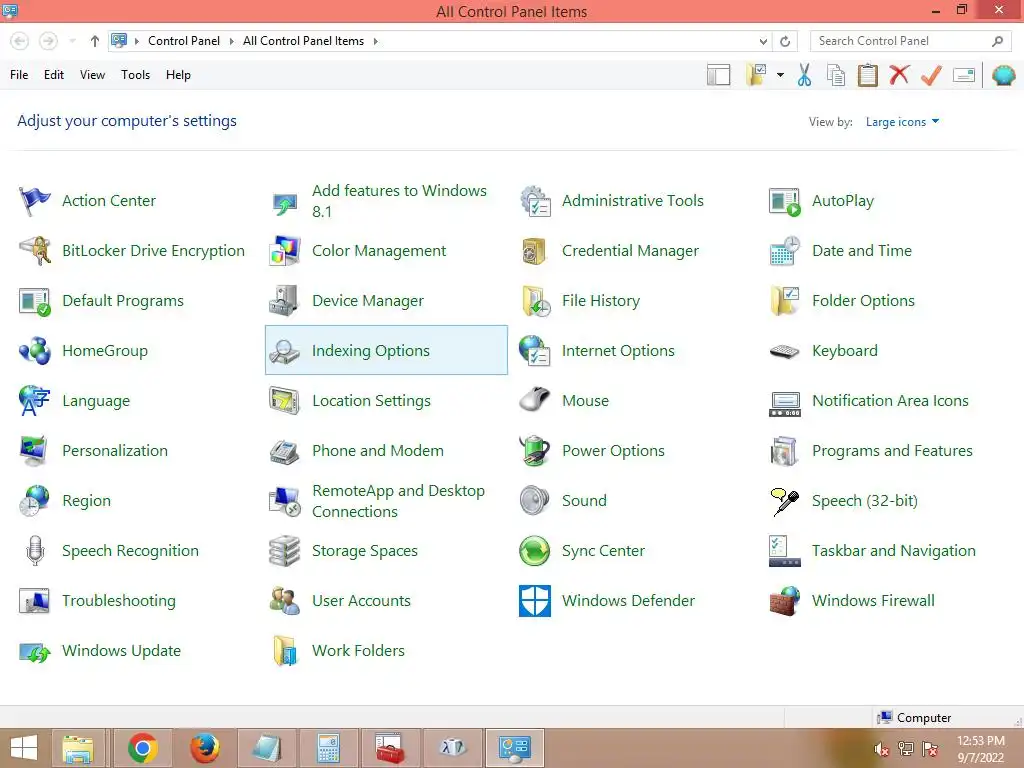Toggle the preview pane layout icon
The height and width of the screenshot is (768, 1024).
(x=718, y=75)
